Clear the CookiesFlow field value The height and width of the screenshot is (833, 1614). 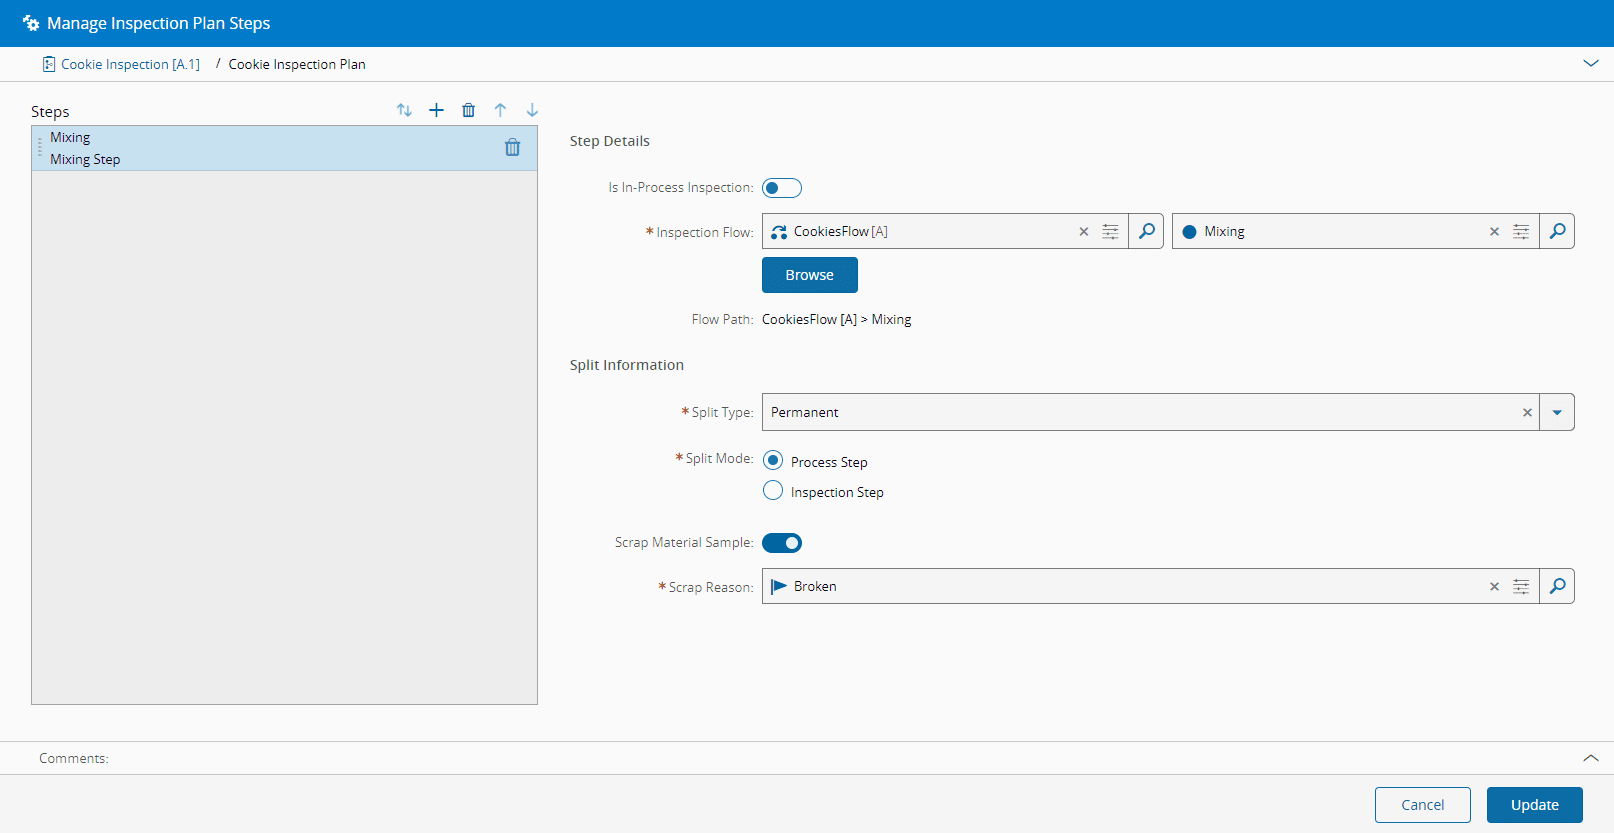pos(1083,232)
